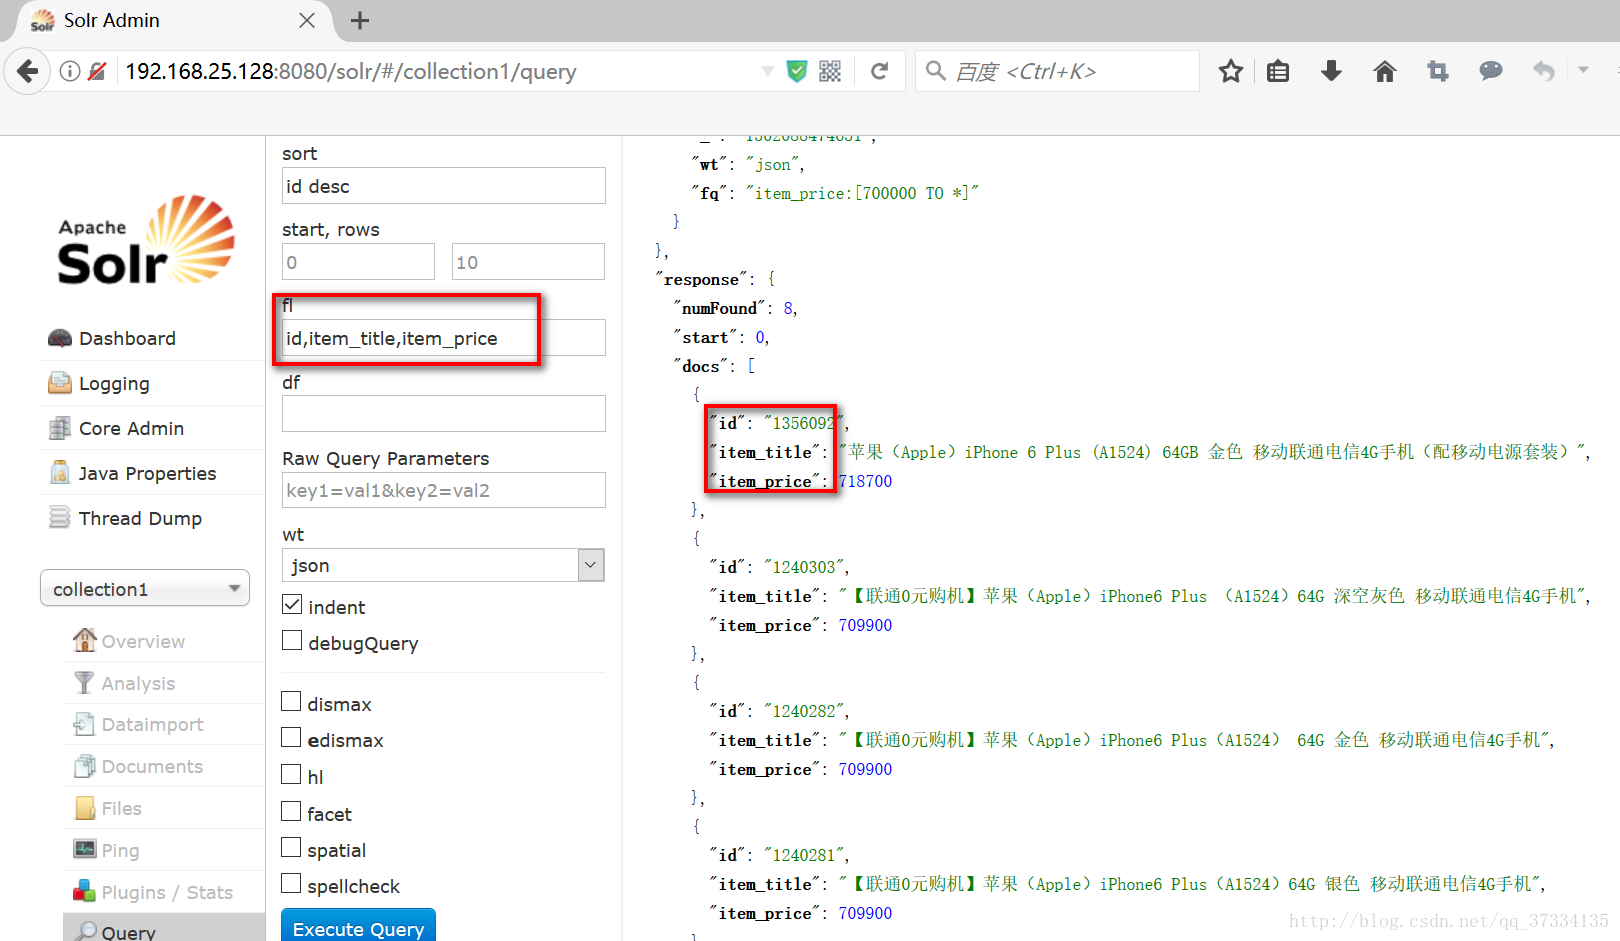Click the Dashboard gauge icon
The height and width of the screenshot is (941, 1620).
click(x=60, y=338)
